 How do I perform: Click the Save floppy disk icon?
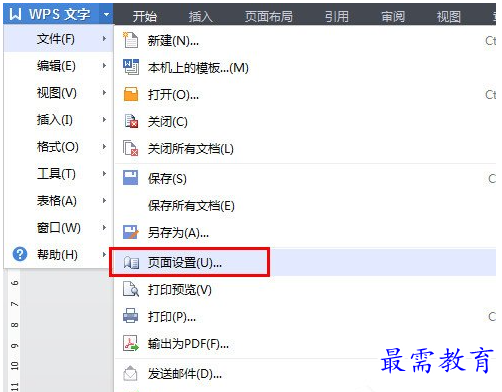click(130, 178)
